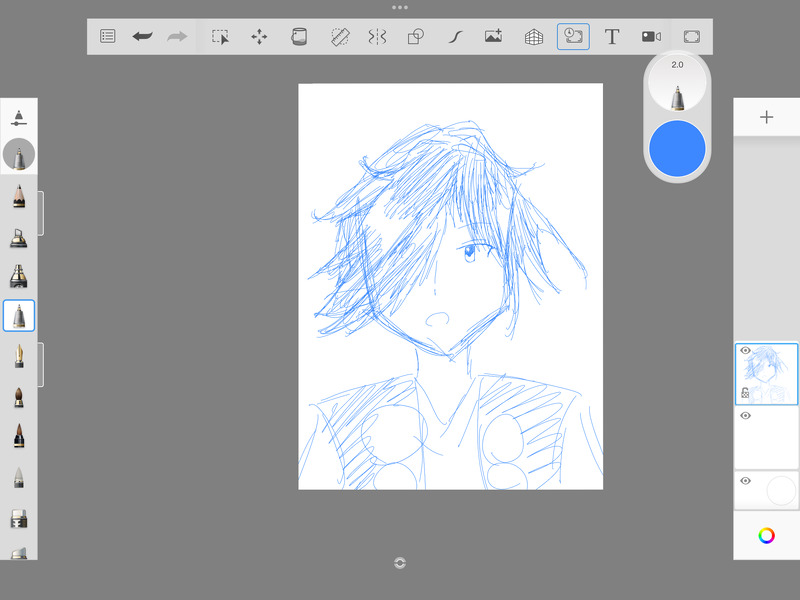Select the pointed Paintbrush below round brush
The height and width of the screenshot is (600, 800).
click(19, 436)
